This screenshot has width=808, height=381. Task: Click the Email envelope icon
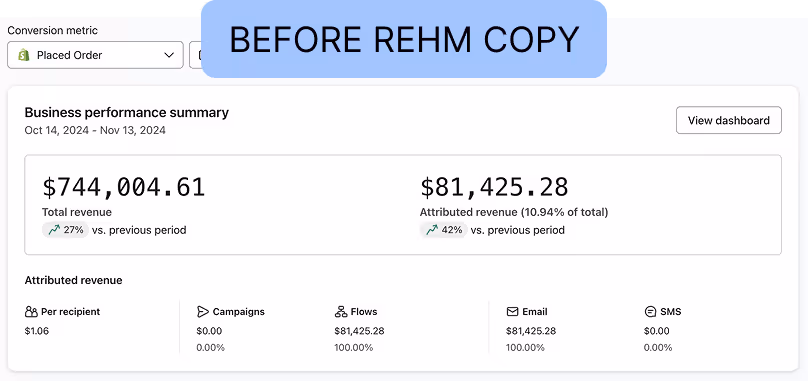(x=512, y=312)
